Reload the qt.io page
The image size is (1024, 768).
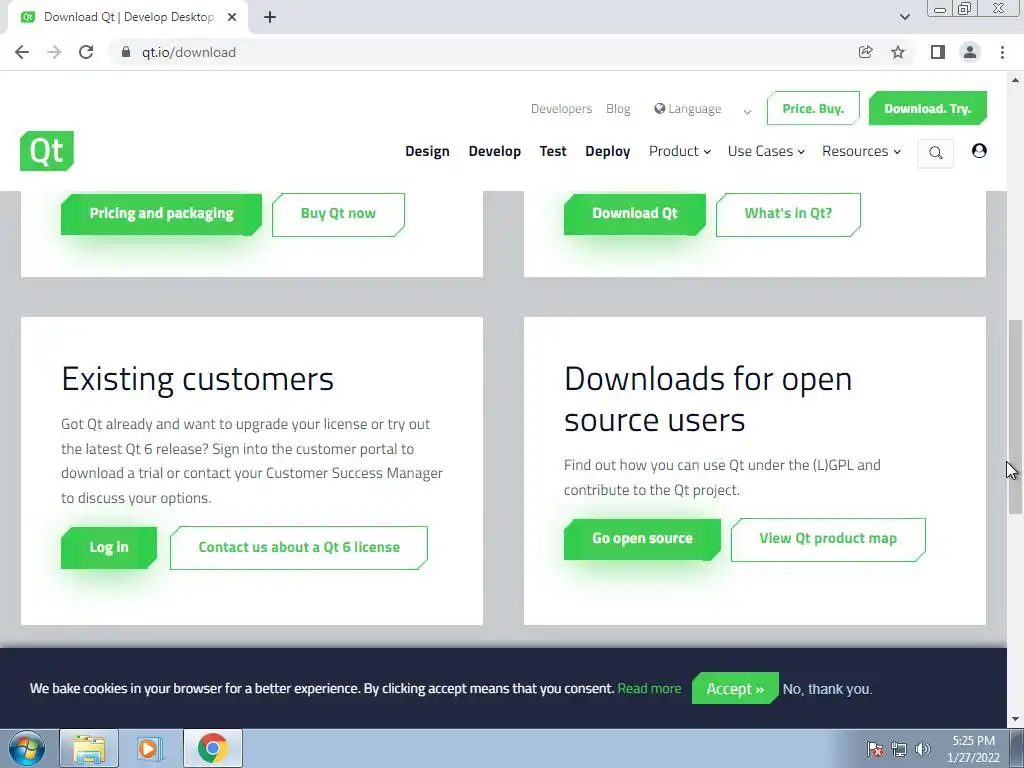(86, 52)
